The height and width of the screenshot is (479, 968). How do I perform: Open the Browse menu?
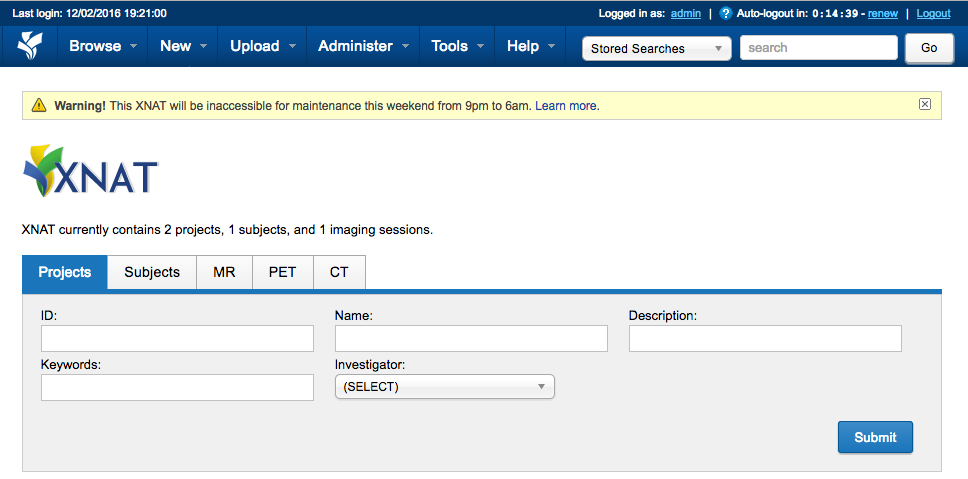(105, 46)
